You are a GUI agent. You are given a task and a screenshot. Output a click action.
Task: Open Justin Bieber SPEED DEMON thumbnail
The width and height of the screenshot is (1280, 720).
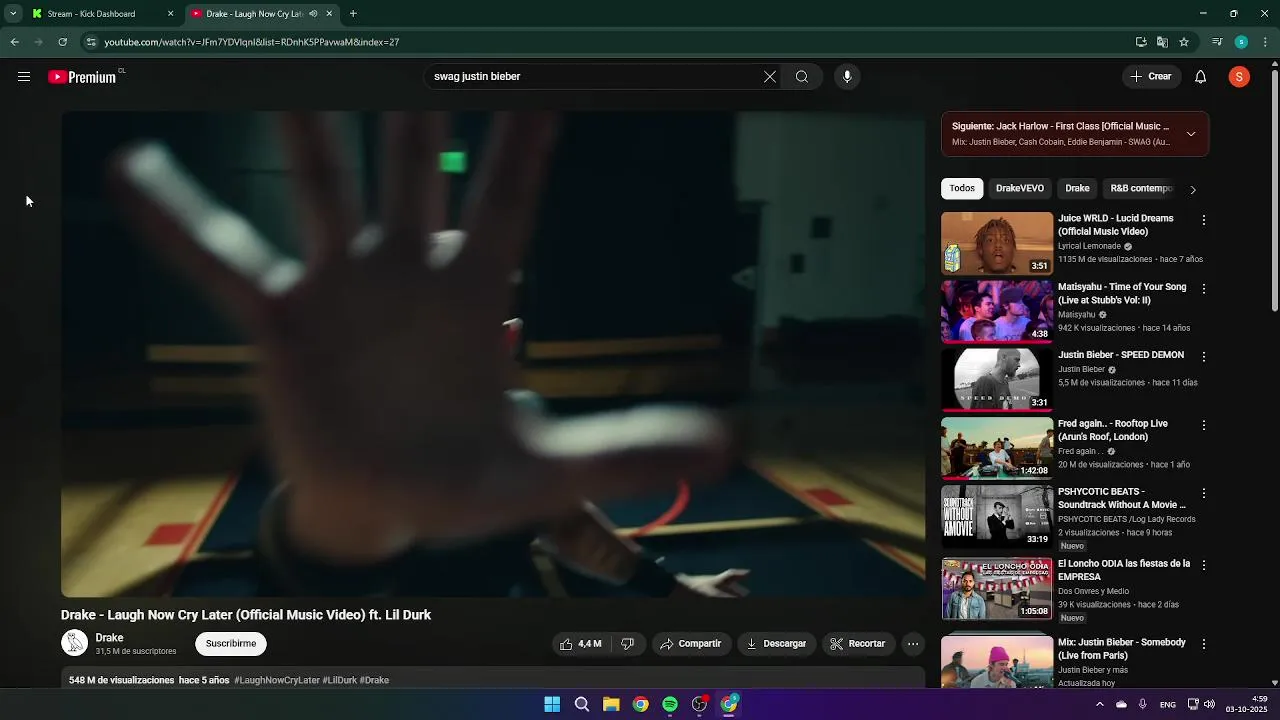997,380
